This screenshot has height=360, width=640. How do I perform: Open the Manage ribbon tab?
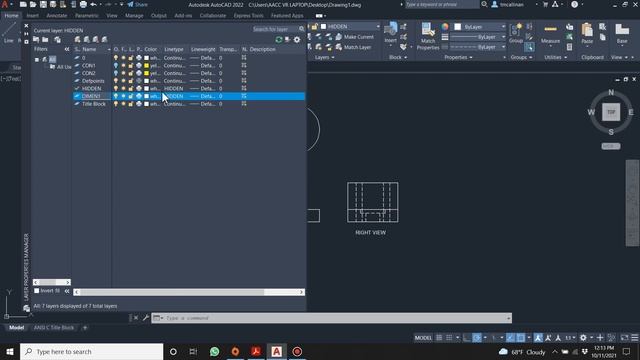click(x=134, y=16)
